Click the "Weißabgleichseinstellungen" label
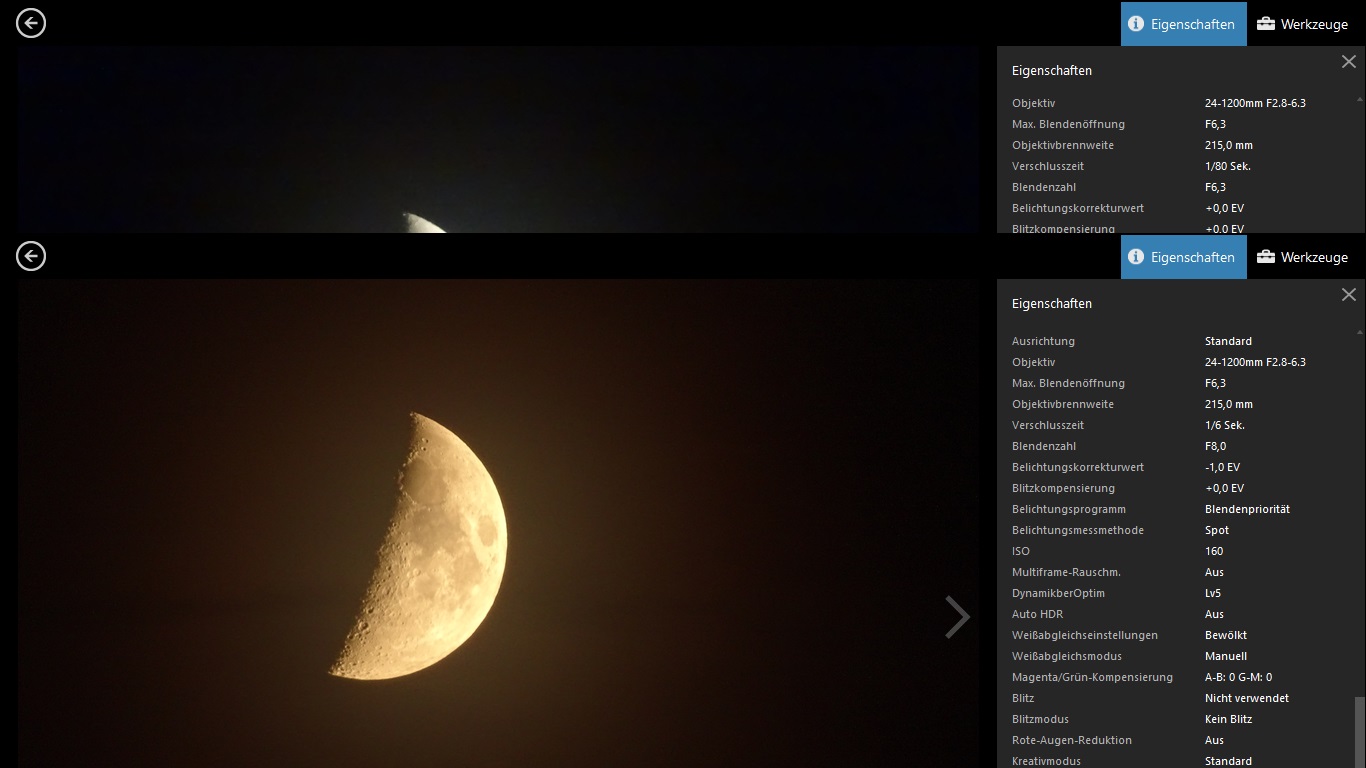 (x=1085, y=635)
